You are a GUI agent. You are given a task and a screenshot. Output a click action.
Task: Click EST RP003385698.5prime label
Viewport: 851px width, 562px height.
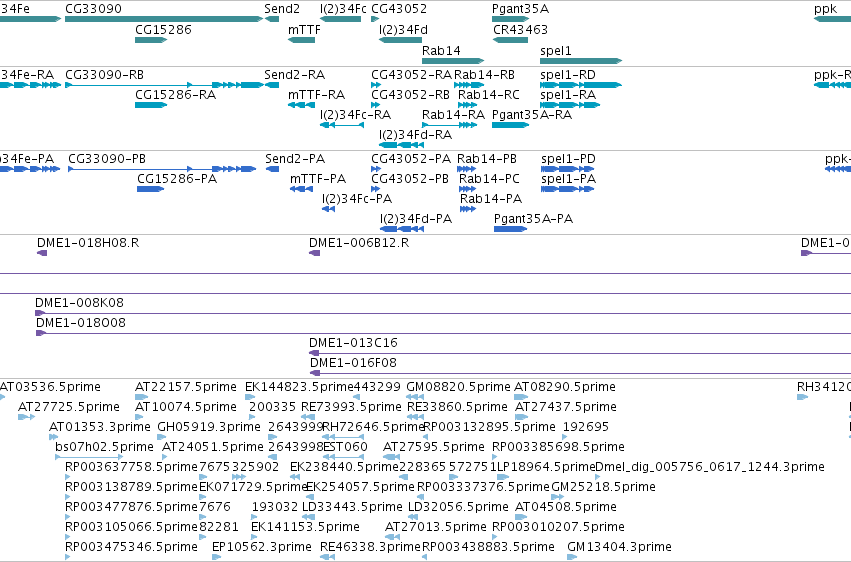(558, 447)
